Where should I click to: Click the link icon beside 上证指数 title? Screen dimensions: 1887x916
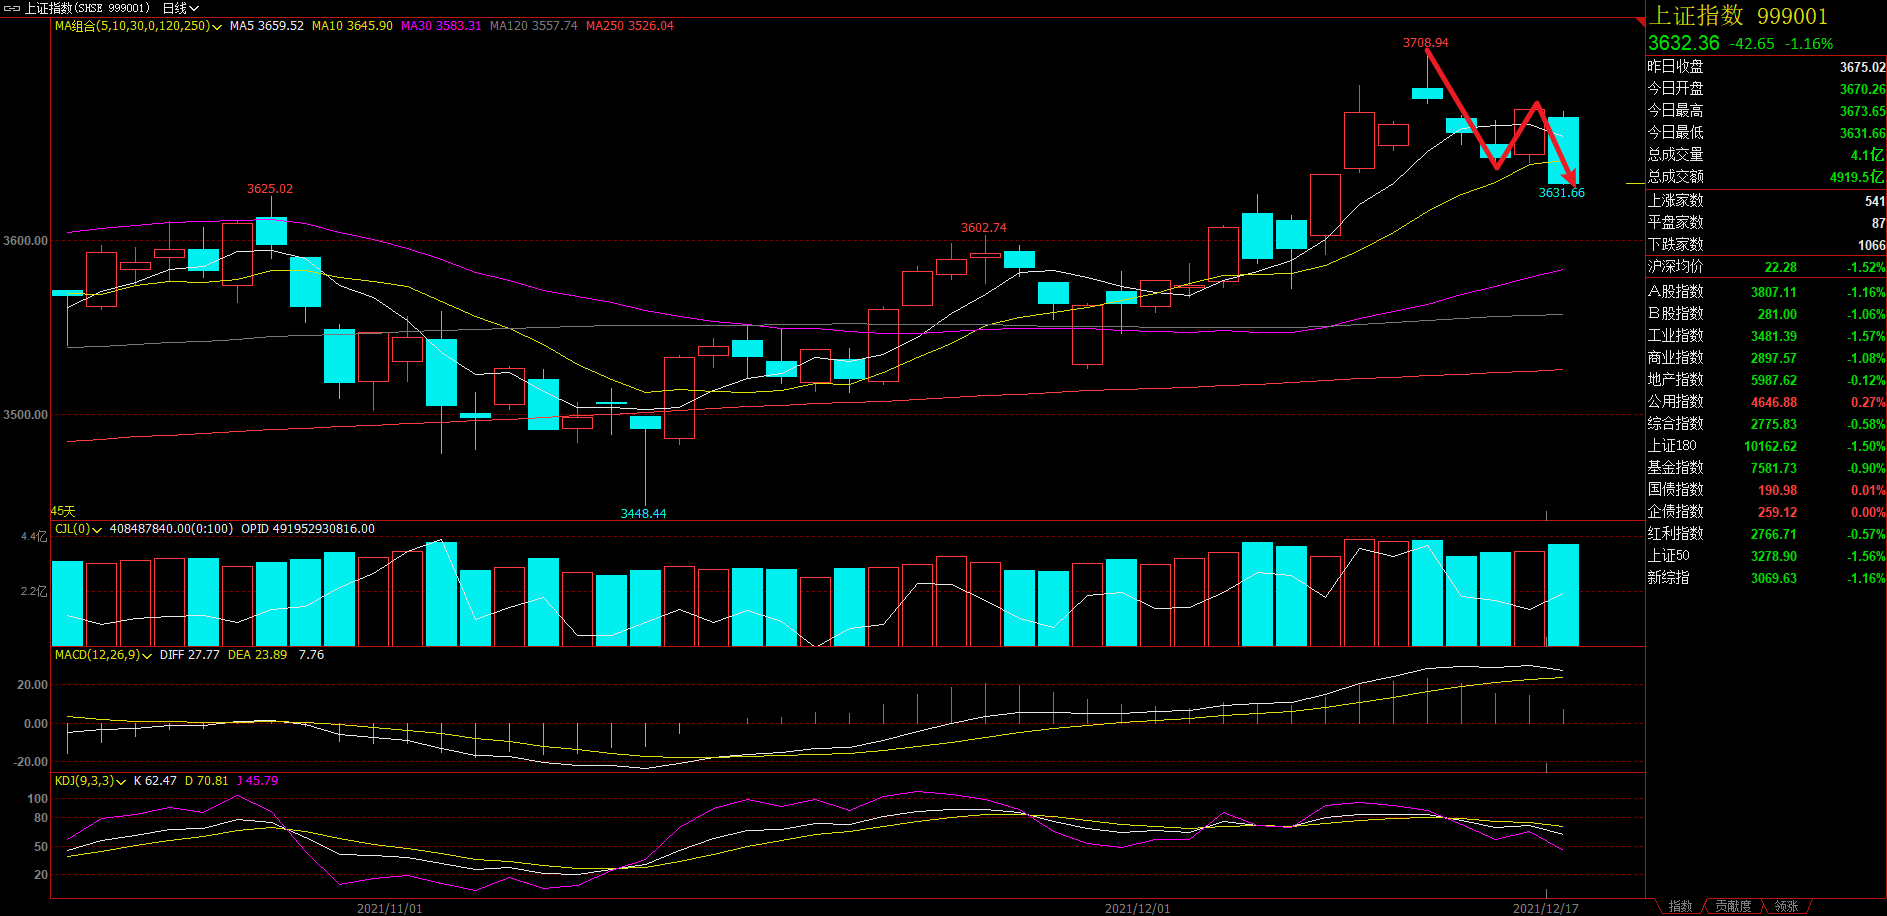click(12, 8)
